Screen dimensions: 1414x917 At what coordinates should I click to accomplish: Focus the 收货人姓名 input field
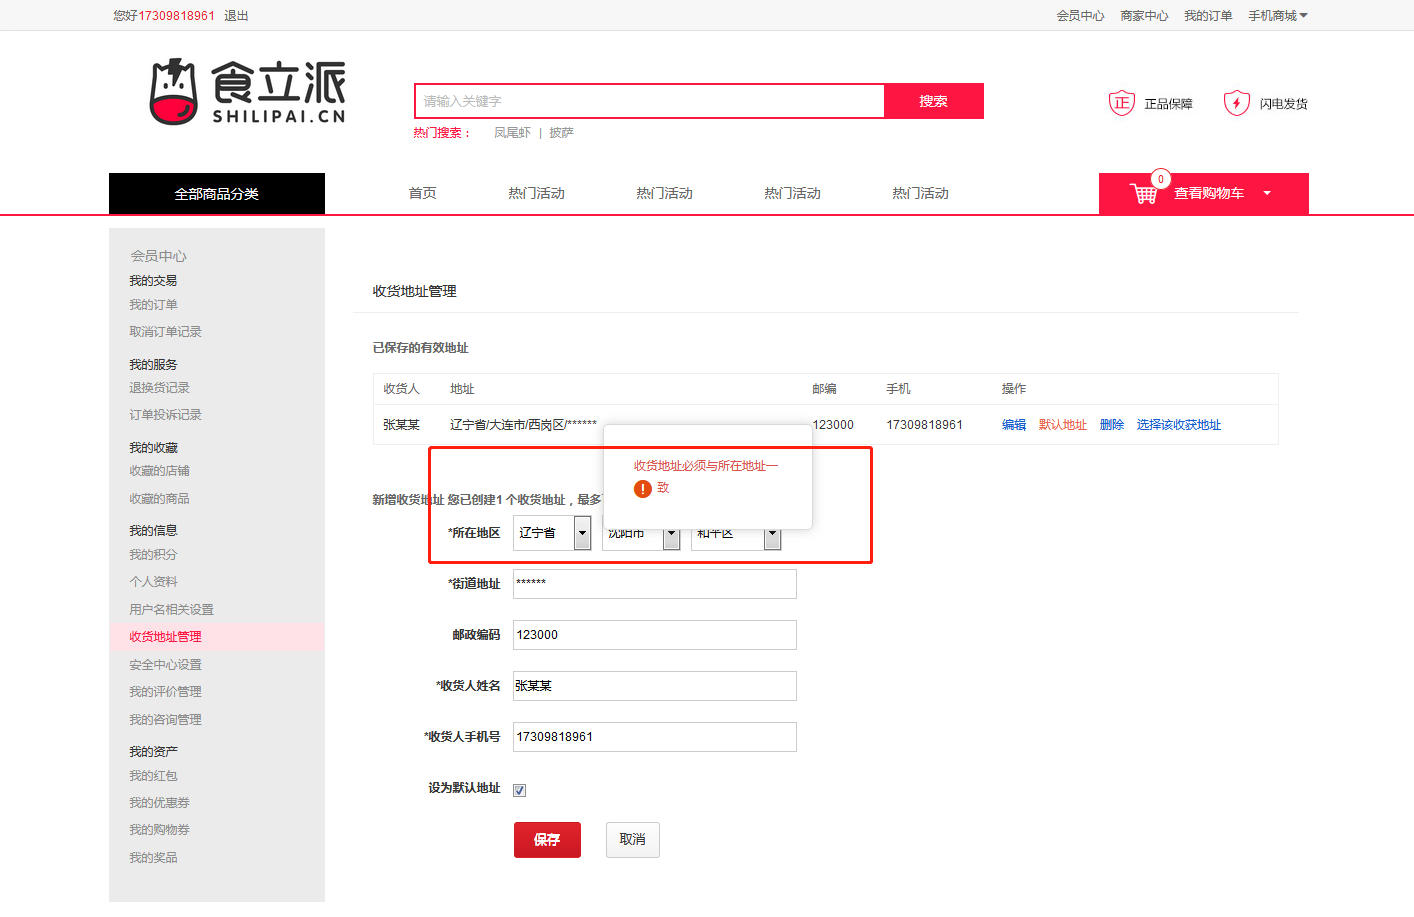[x=655, y=686]
